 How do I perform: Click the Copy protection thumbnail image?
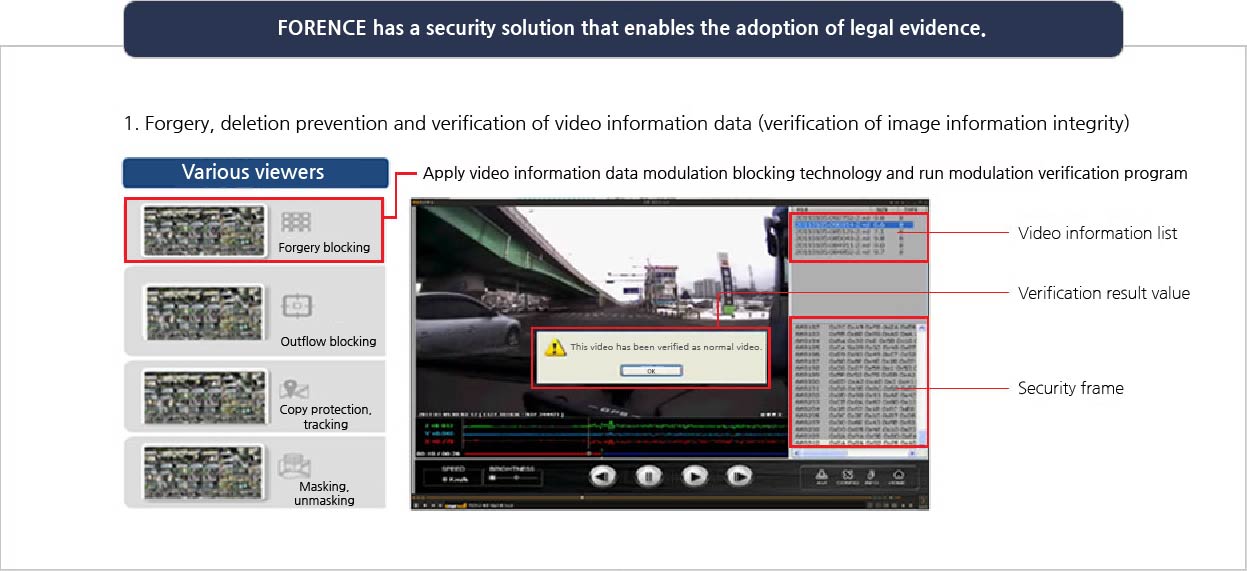205,397
